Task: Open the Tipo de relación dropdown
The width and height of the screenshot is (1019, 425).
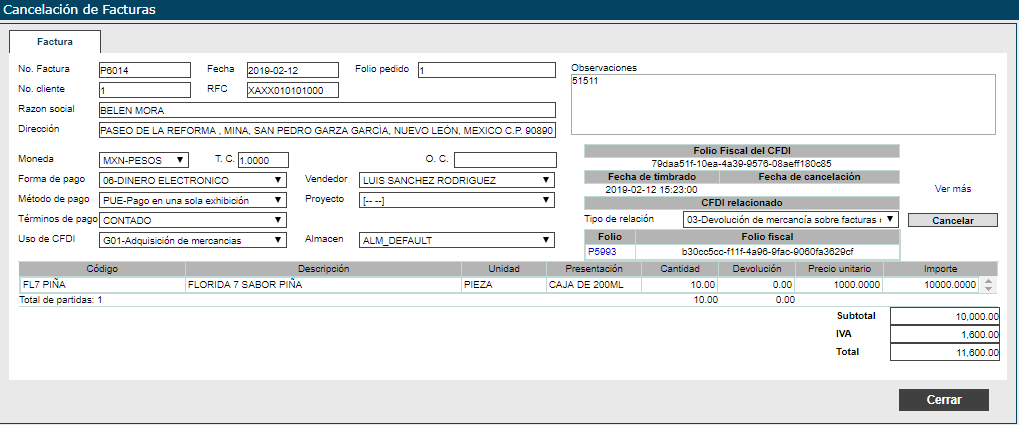Action: tap(790, 219)
